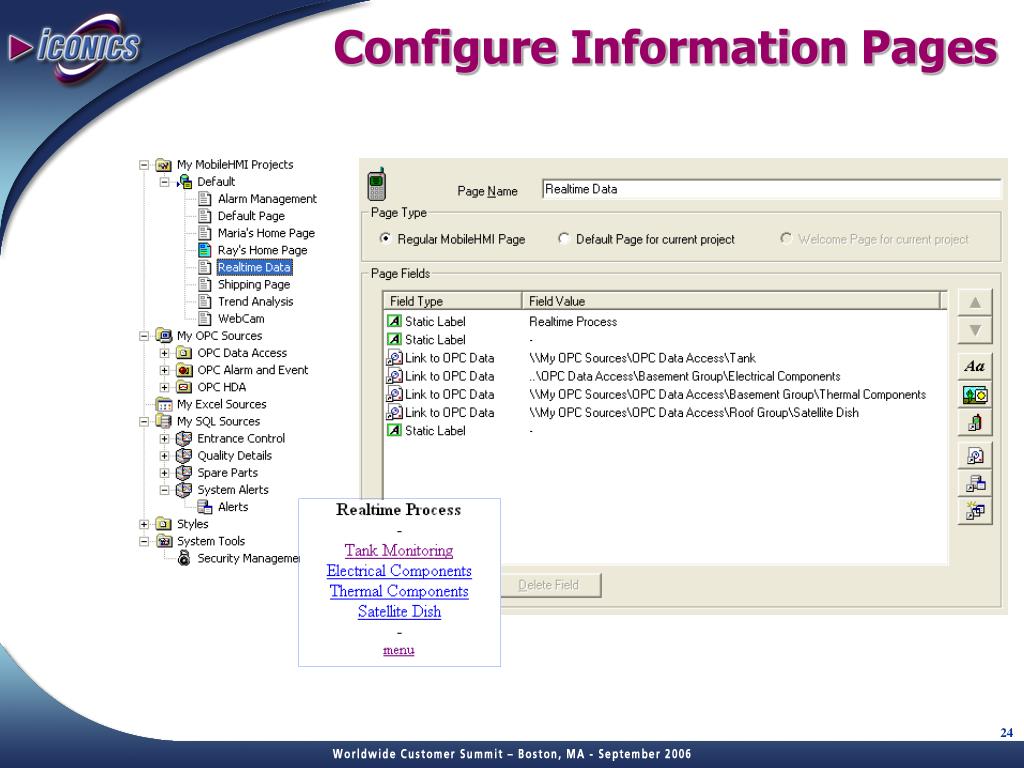Collapse the System Alerts node
The width and height of the screenshot is (1024, 768).
pyautogui.click(x=165, y=490)
